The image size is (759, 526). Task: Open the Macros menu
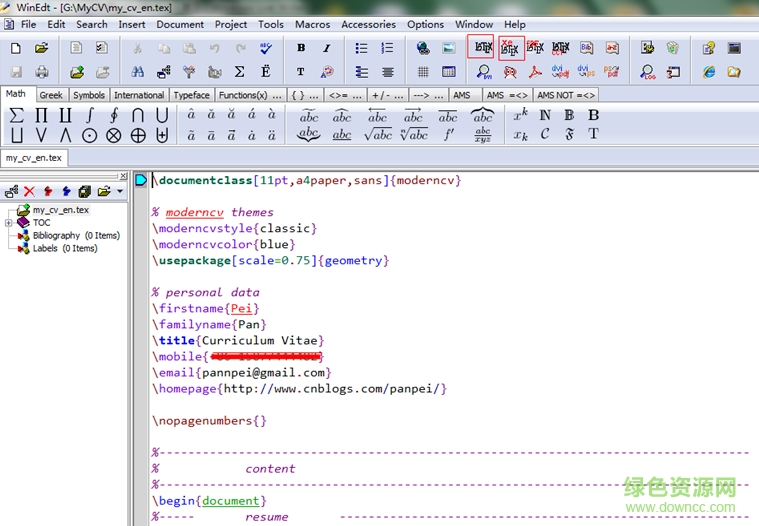[x=312, y=24]
